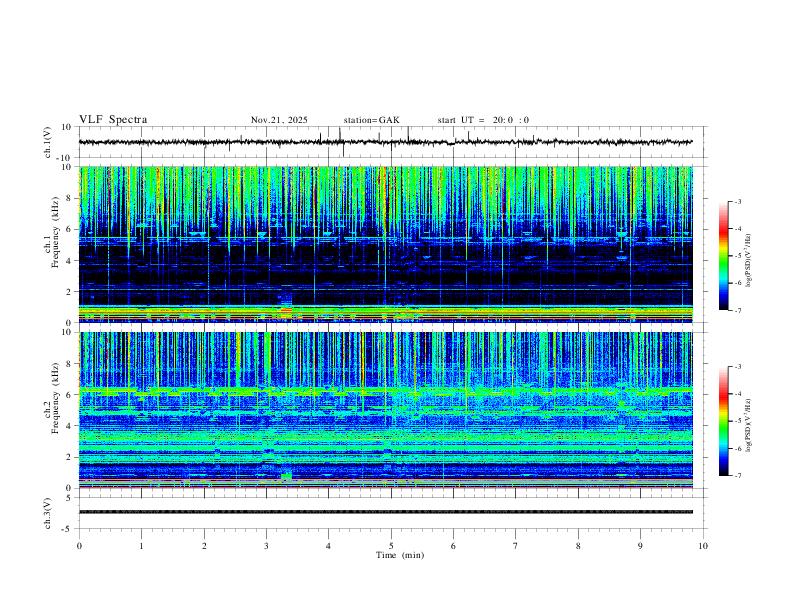
Task: Click the "9" tick label on time axis
Action: (640, 546)
